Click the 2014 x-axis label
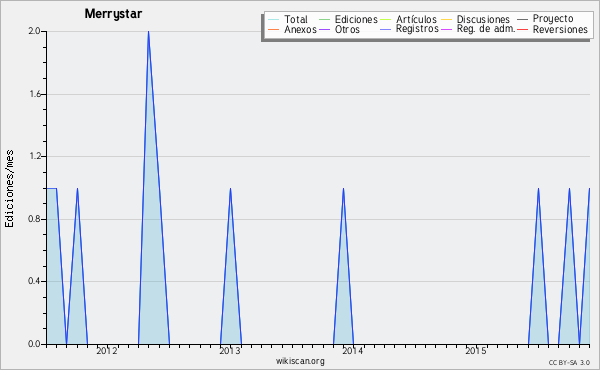This screenshot has width=600, height=370. [x=352, y=350]
